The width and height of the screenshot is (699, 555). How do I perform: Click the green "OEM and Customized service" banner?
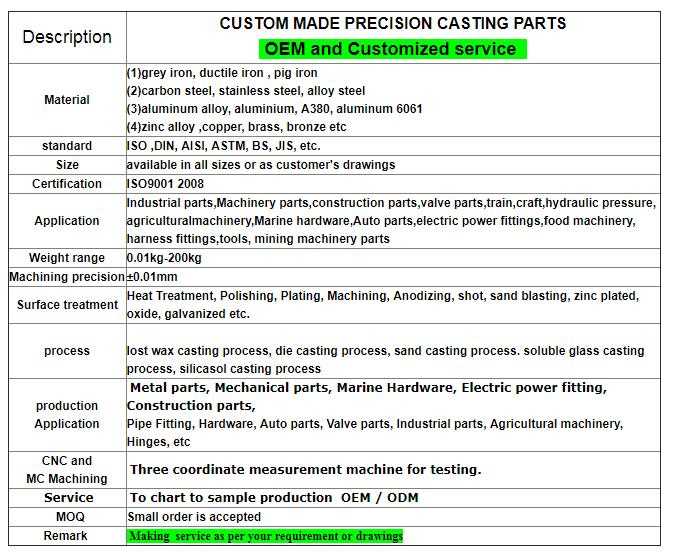[x=392, y=48]
